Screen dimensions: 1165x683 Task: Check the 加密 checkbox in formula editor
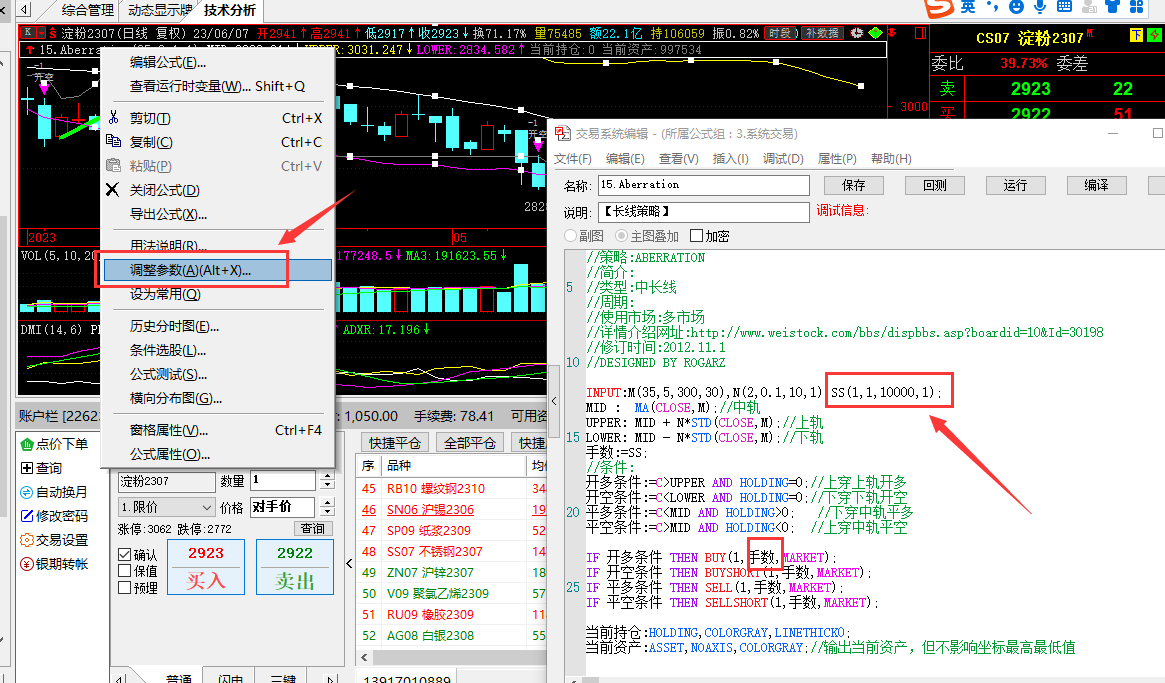click(696, 236)
